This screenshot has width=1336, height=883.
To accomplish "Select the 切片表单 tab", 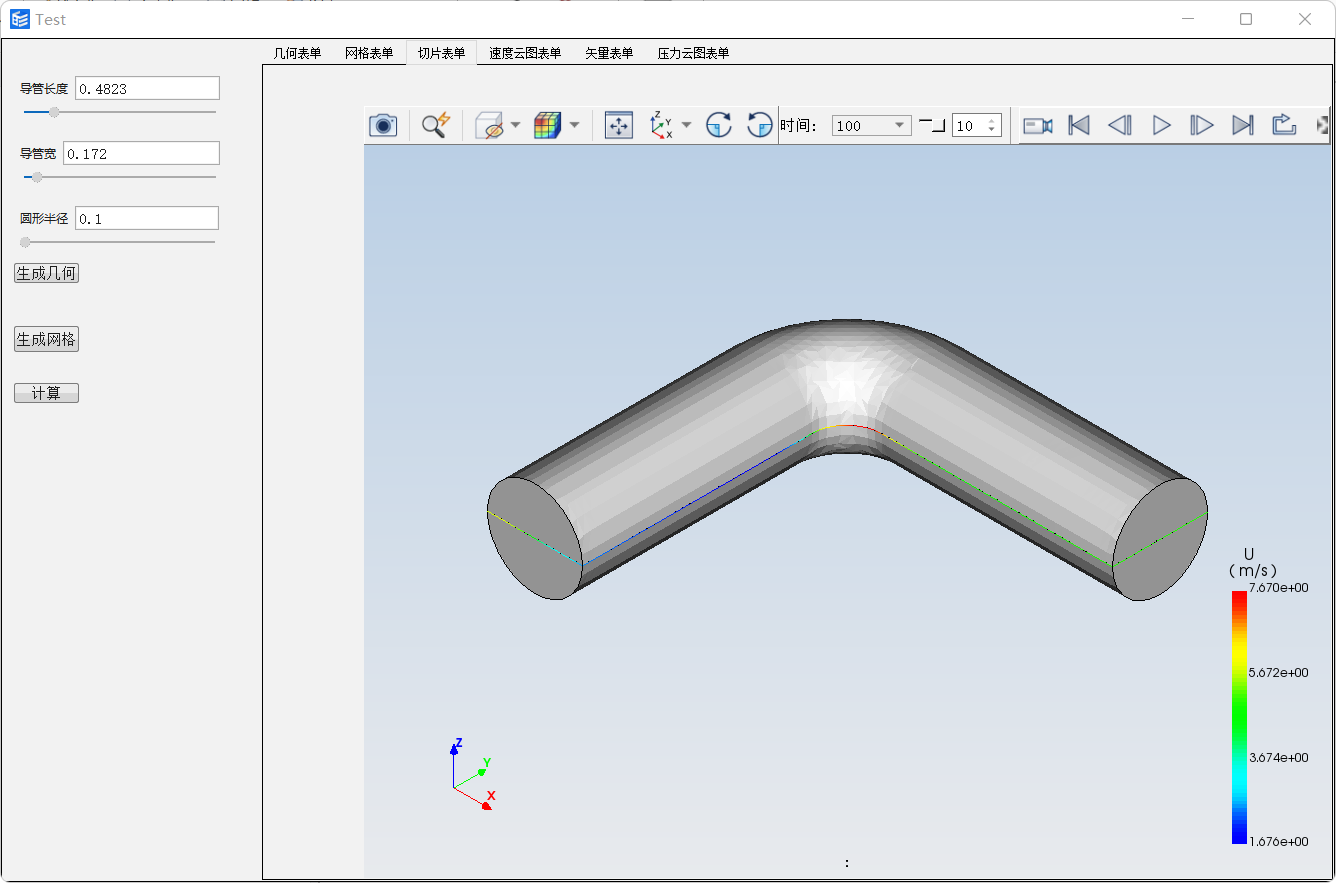I will (x=441, y=53).
